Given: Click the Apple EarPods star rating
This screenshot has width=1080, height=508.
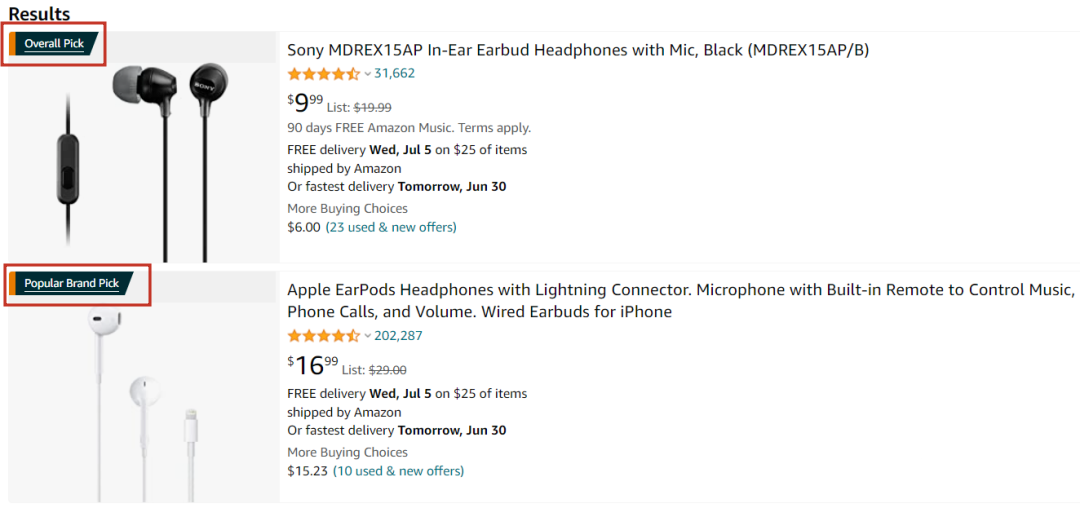Looking at the screenshot, I should tap(323, 336).
